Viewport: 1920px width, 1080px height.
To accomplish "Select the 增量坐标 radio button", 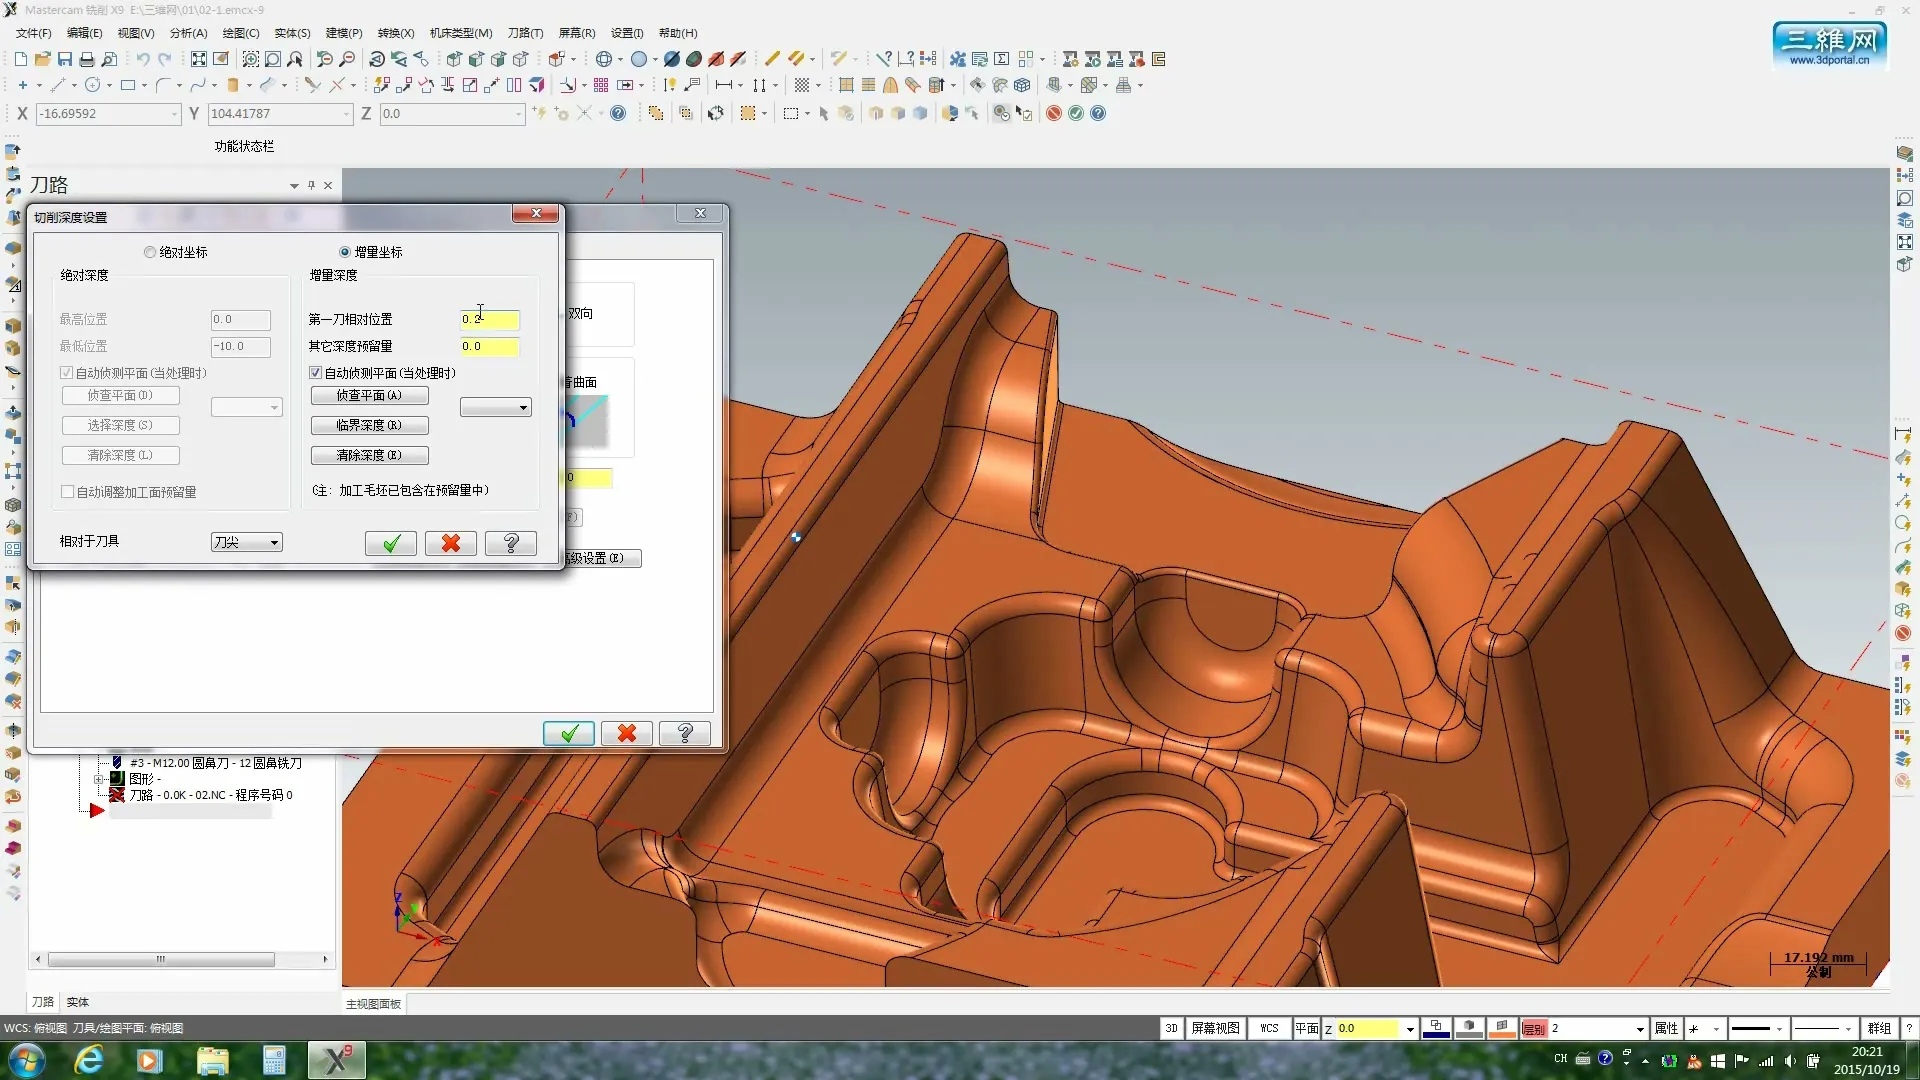I will [345, 252].
